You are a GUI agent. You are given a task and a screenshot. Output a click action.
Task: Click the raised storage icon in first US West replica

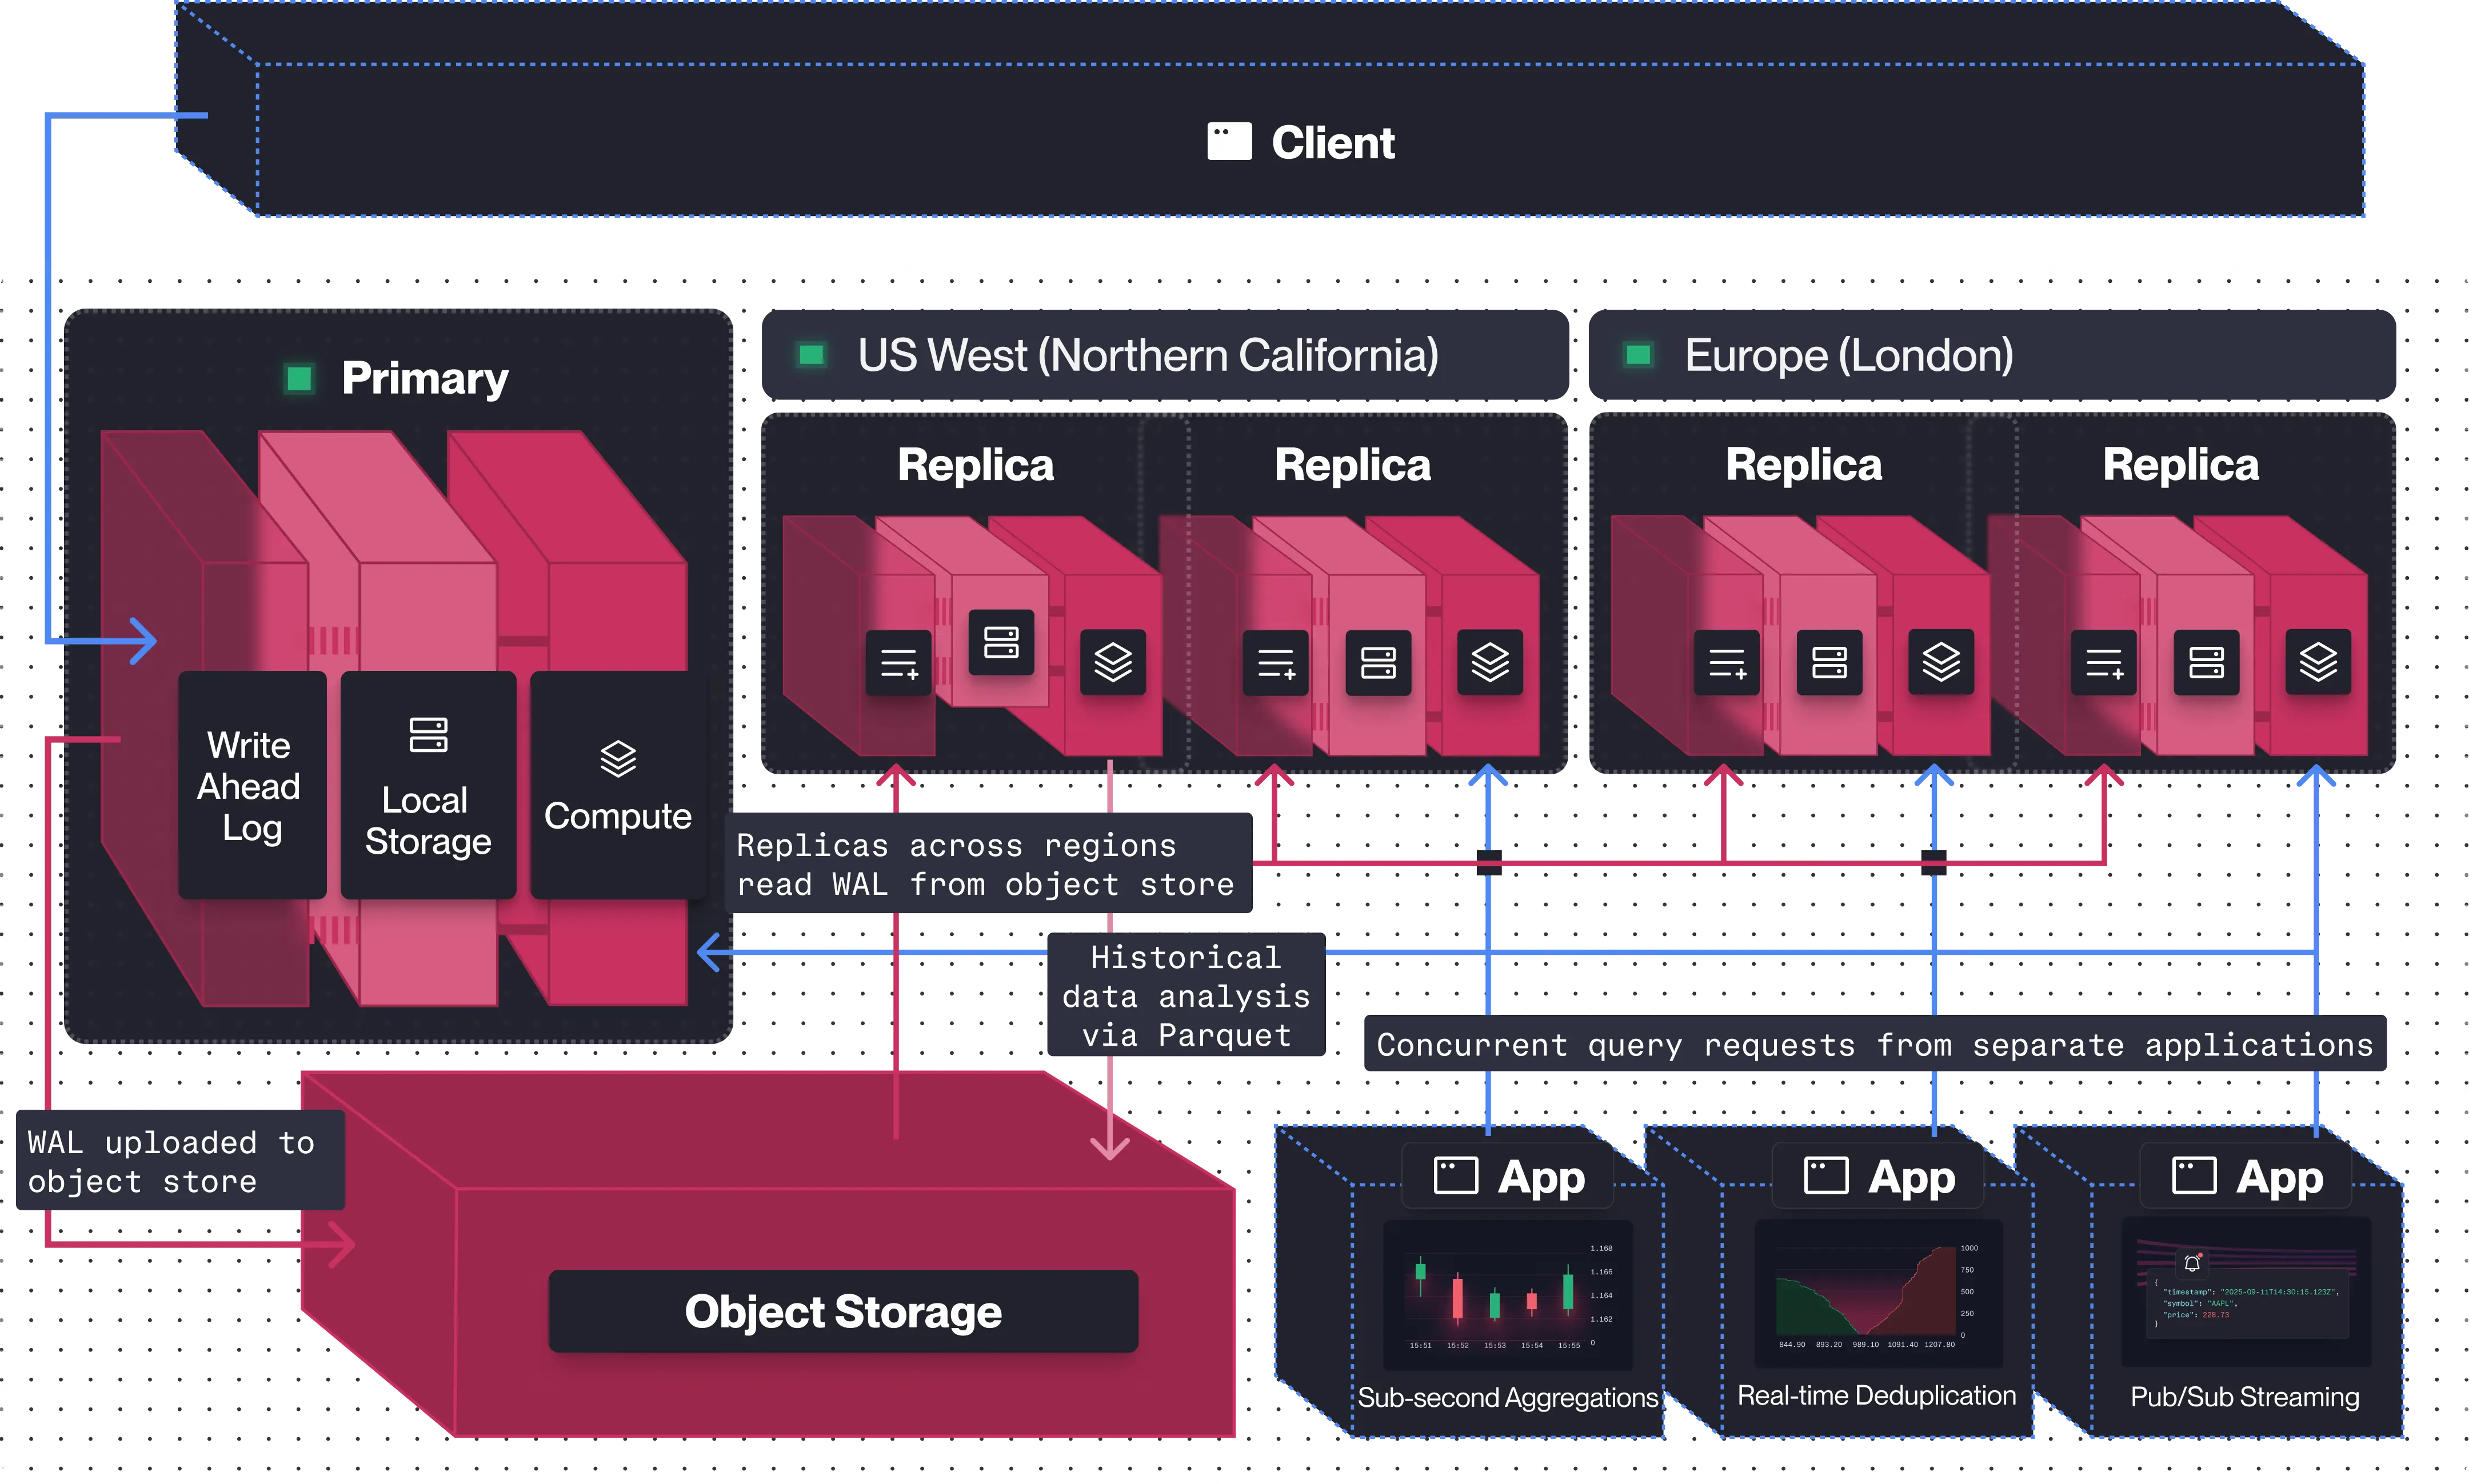(1001, 642)
